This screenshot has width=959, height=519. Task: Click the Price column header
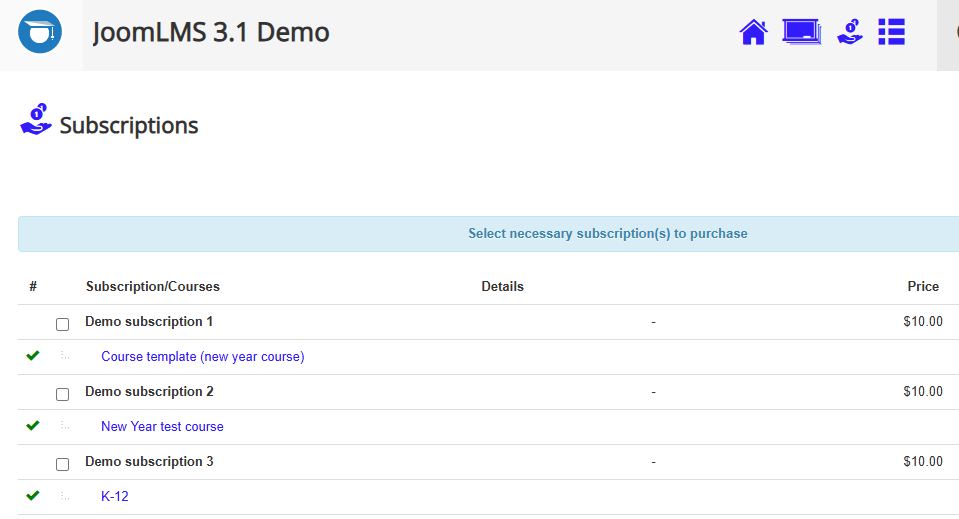tap(922, 287)
